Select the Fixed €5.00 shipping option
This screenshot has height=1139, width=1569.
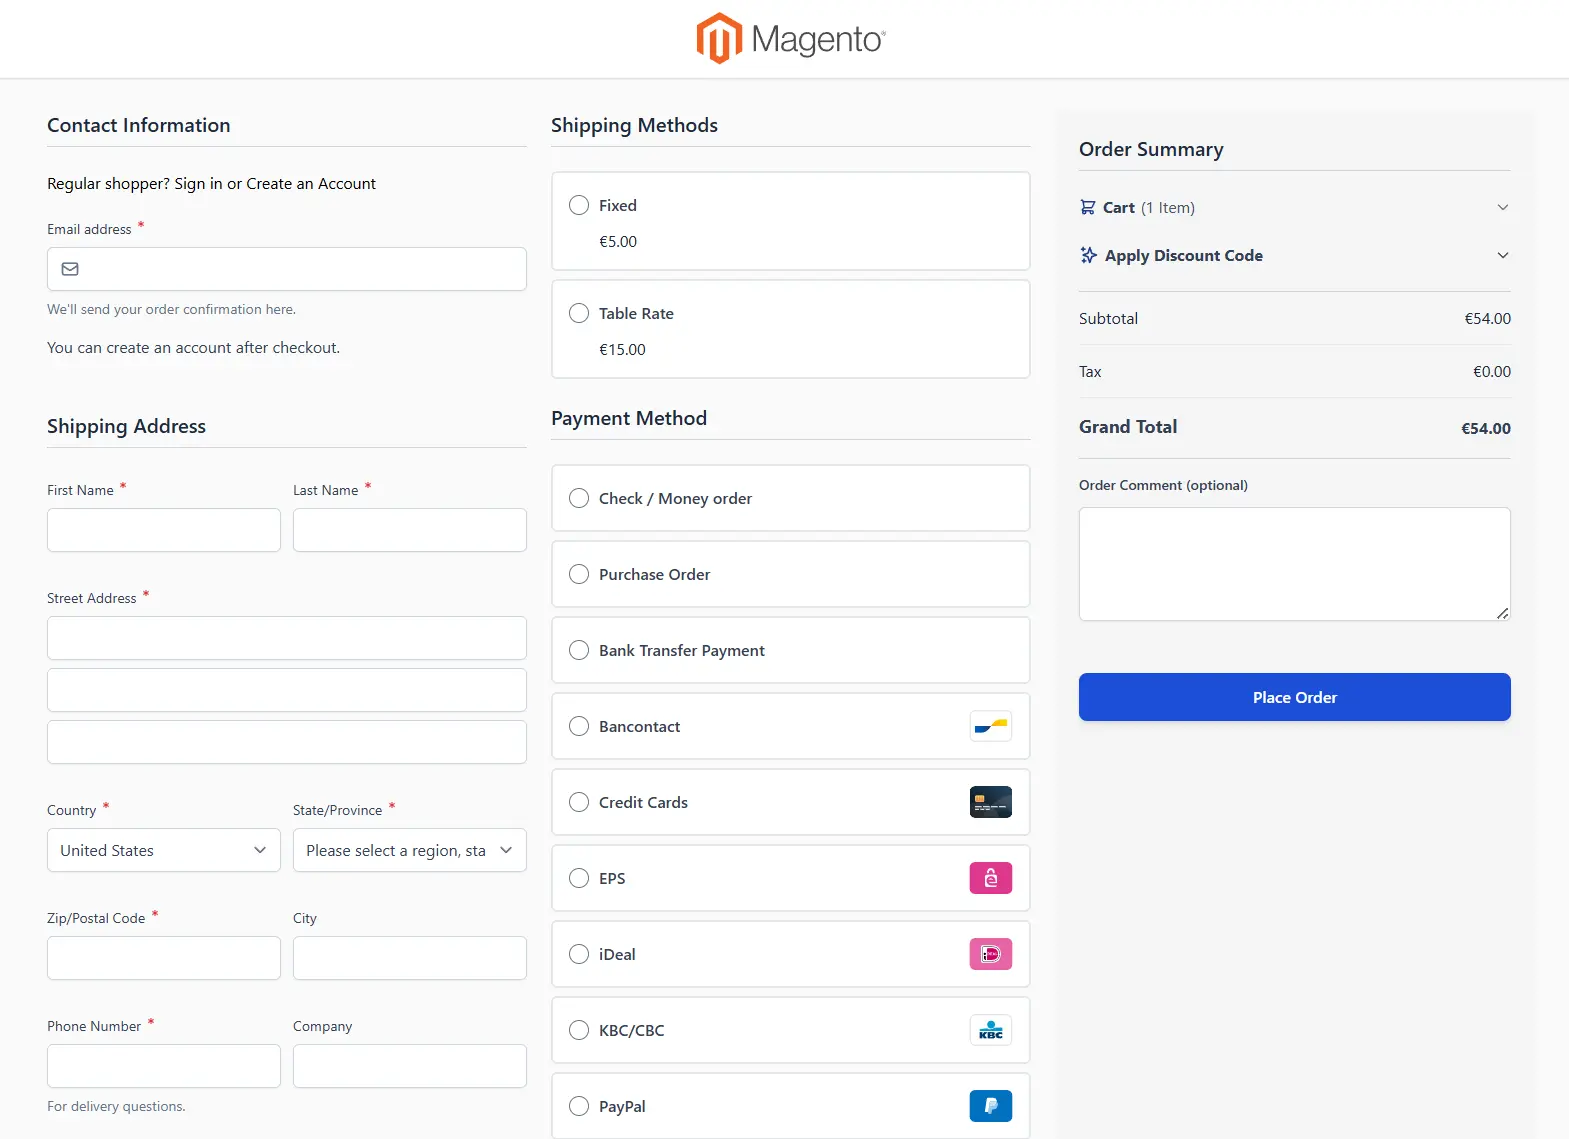pos(579,205)
